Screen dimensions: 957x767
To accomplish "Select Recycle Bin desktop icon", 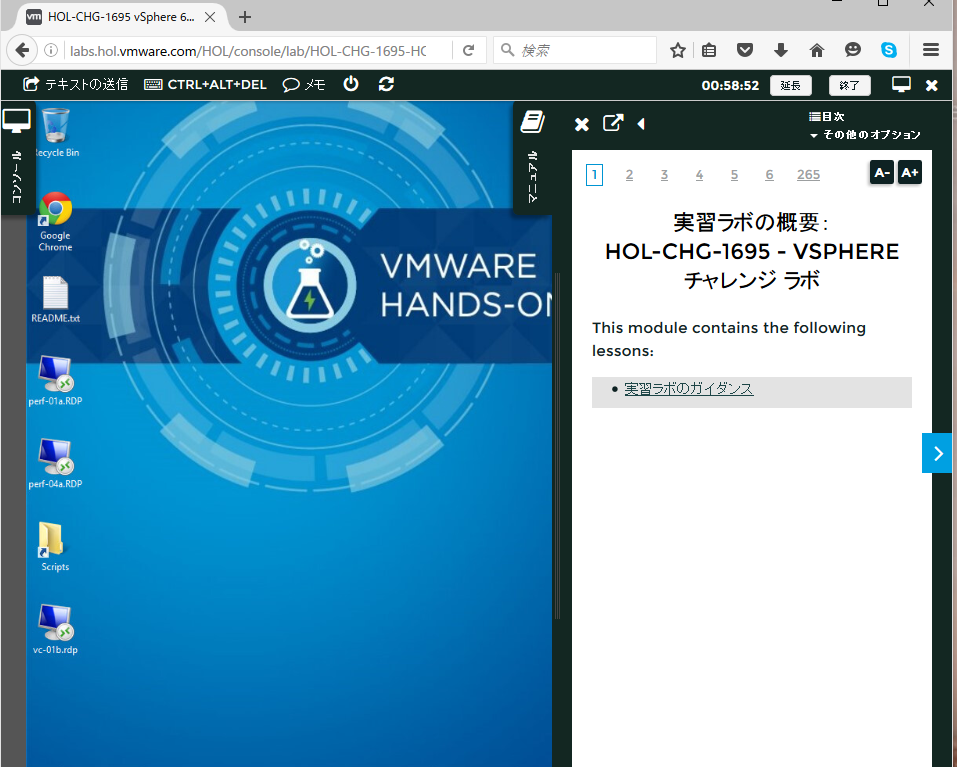I will point(56,132).
